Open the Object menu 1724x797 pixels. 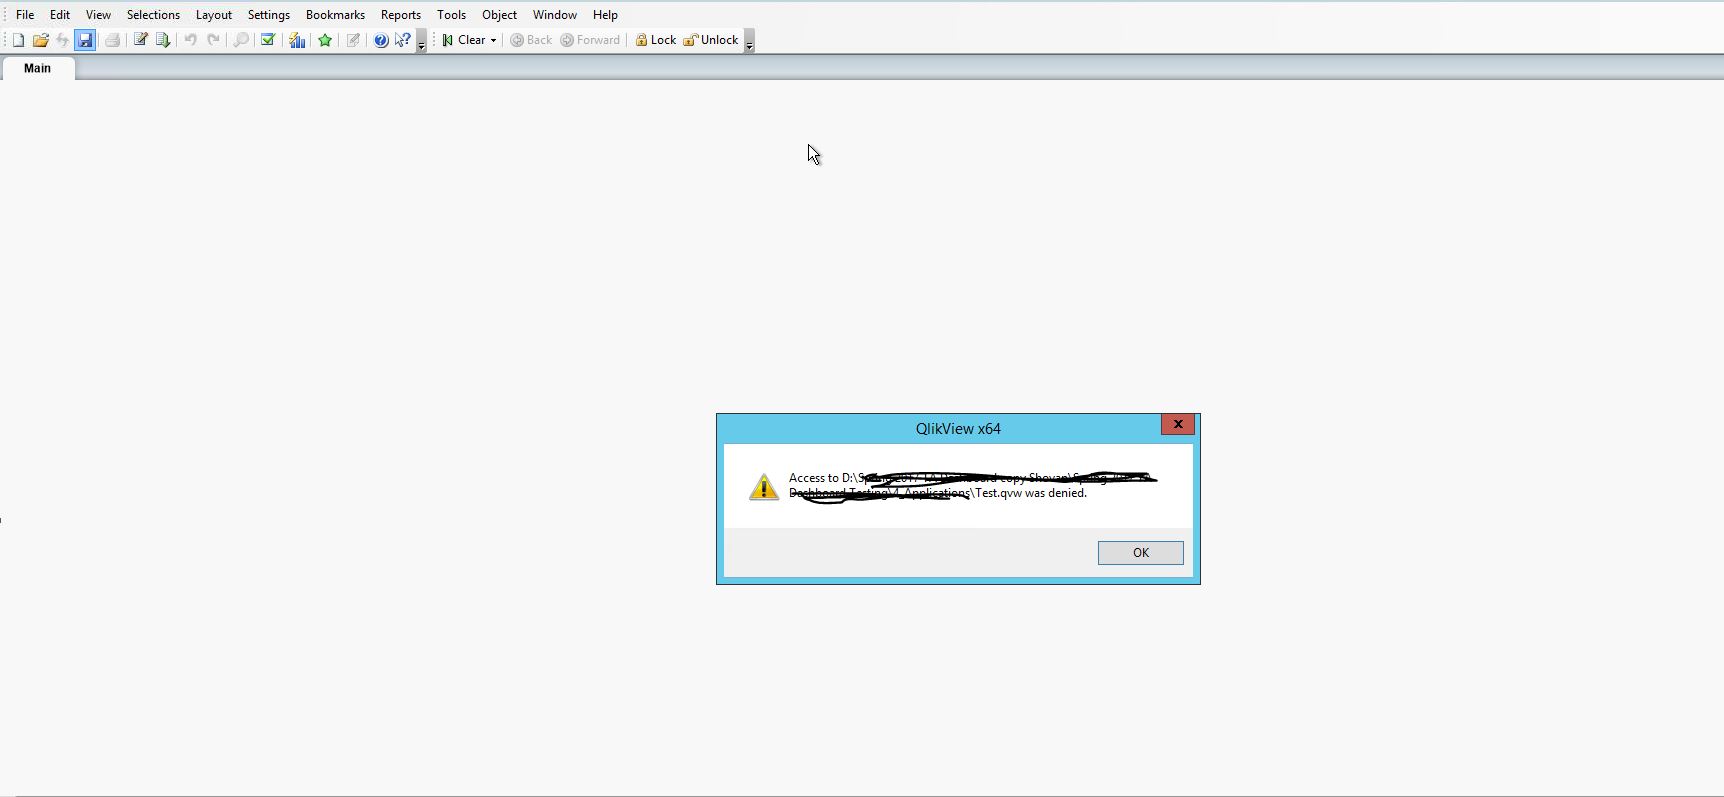[x=499, y=15]
